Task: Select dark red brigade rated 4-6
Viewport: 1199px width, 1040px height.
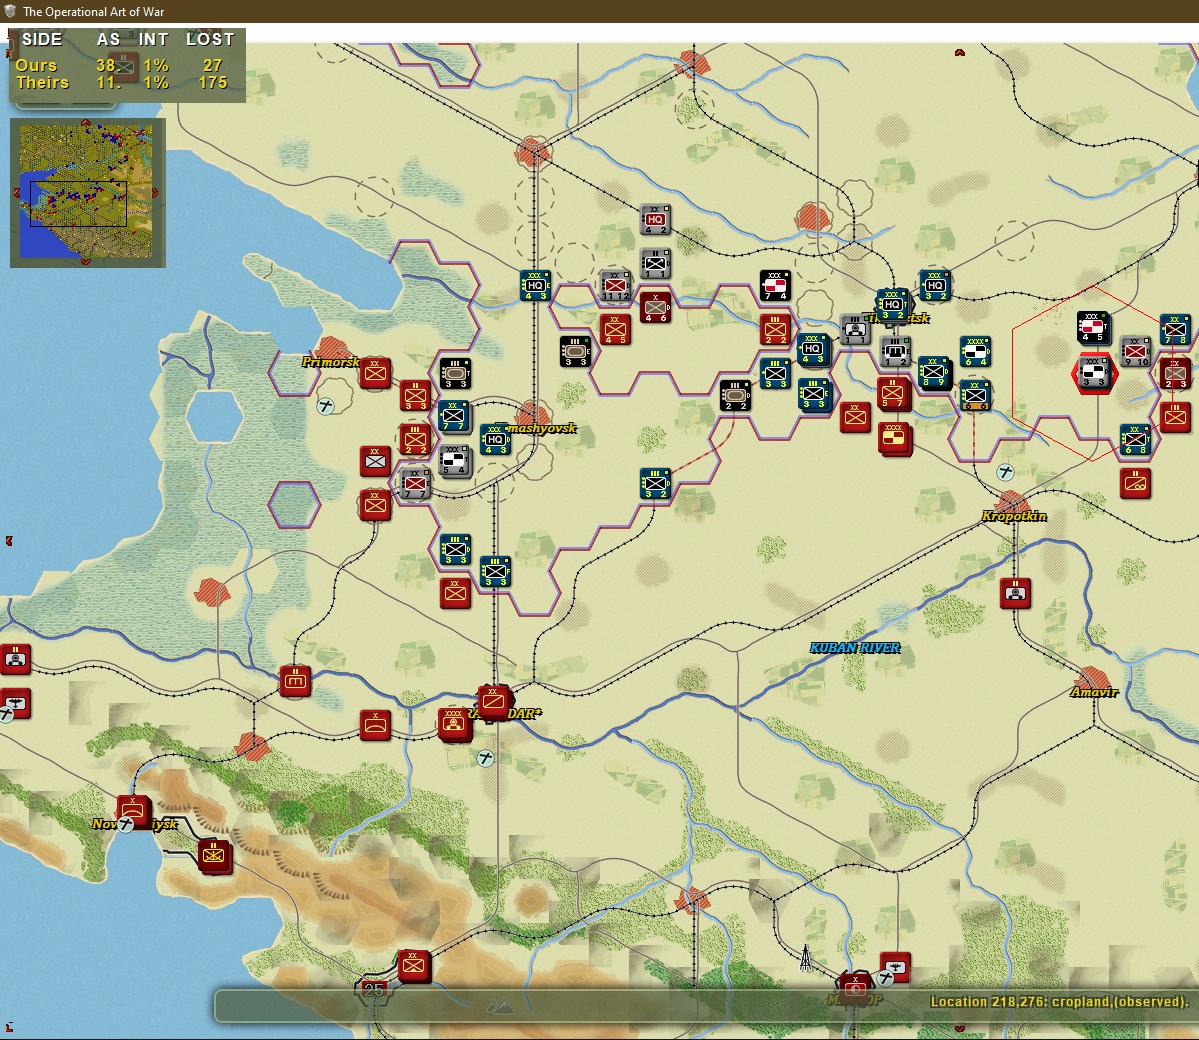Action: (655, 307)
